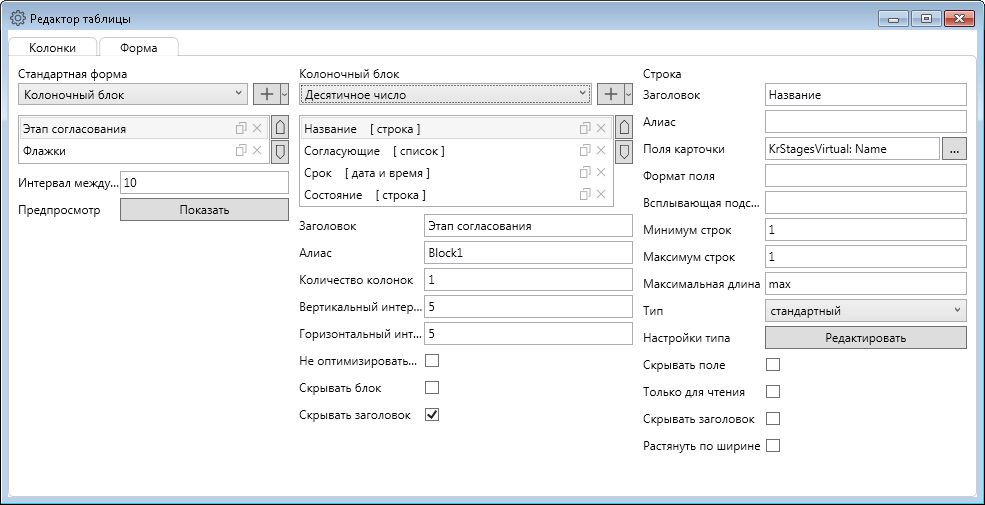Click plus button next to "Десятичное число"

610,94
